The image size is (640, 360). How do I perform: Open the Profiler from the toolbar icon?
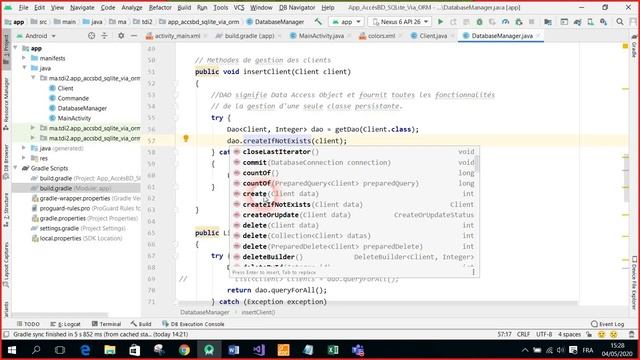pos(505,22)
